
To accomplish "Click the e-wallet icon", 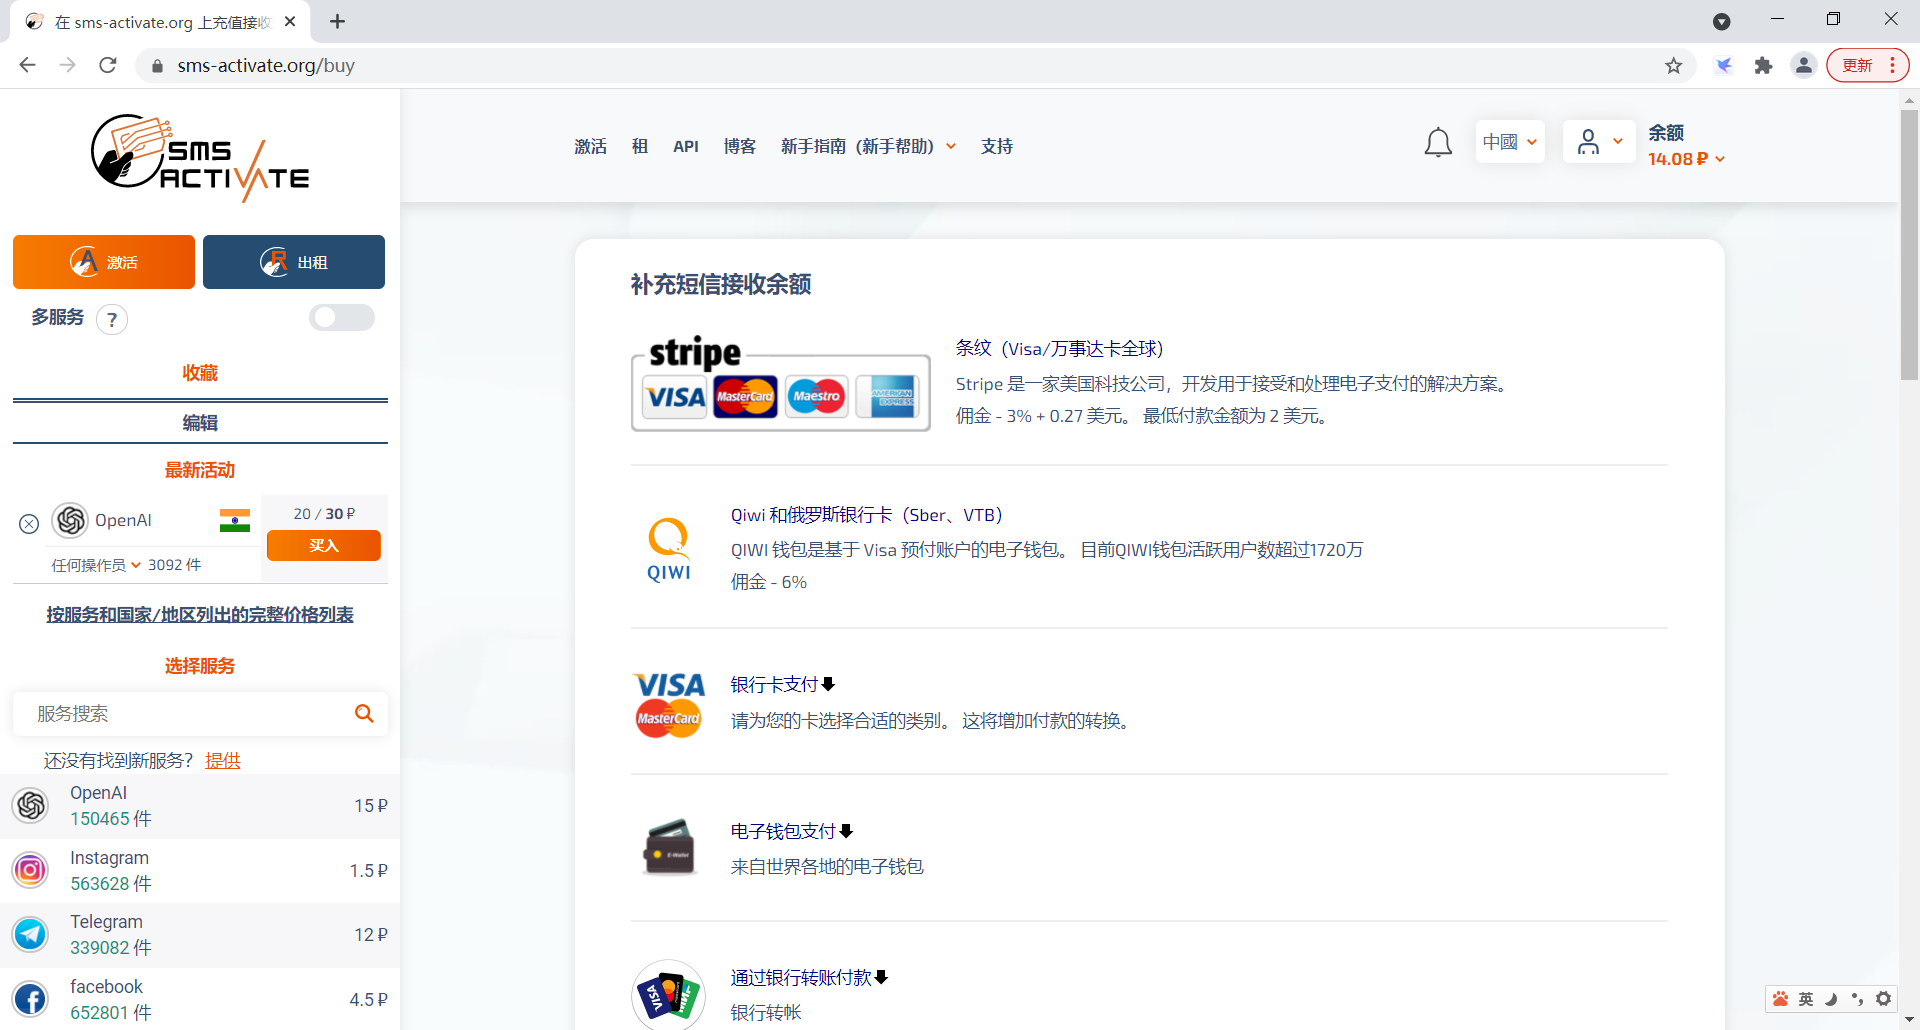I will pos(669,847).
